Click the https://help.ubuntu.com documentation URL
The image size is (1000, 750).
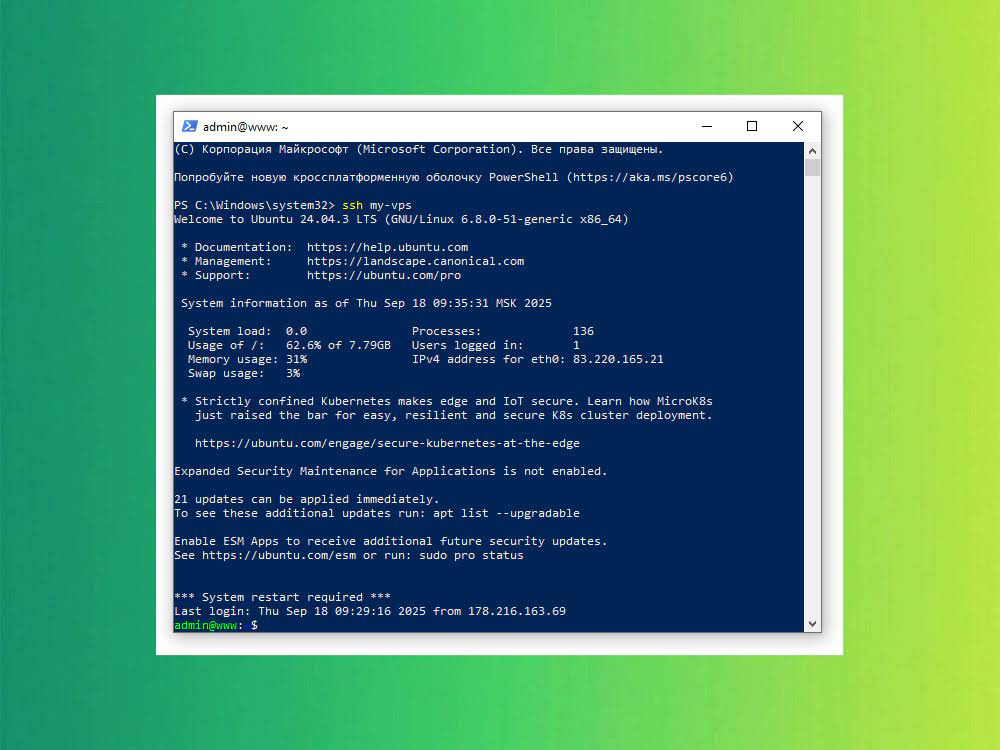point(387,247)
